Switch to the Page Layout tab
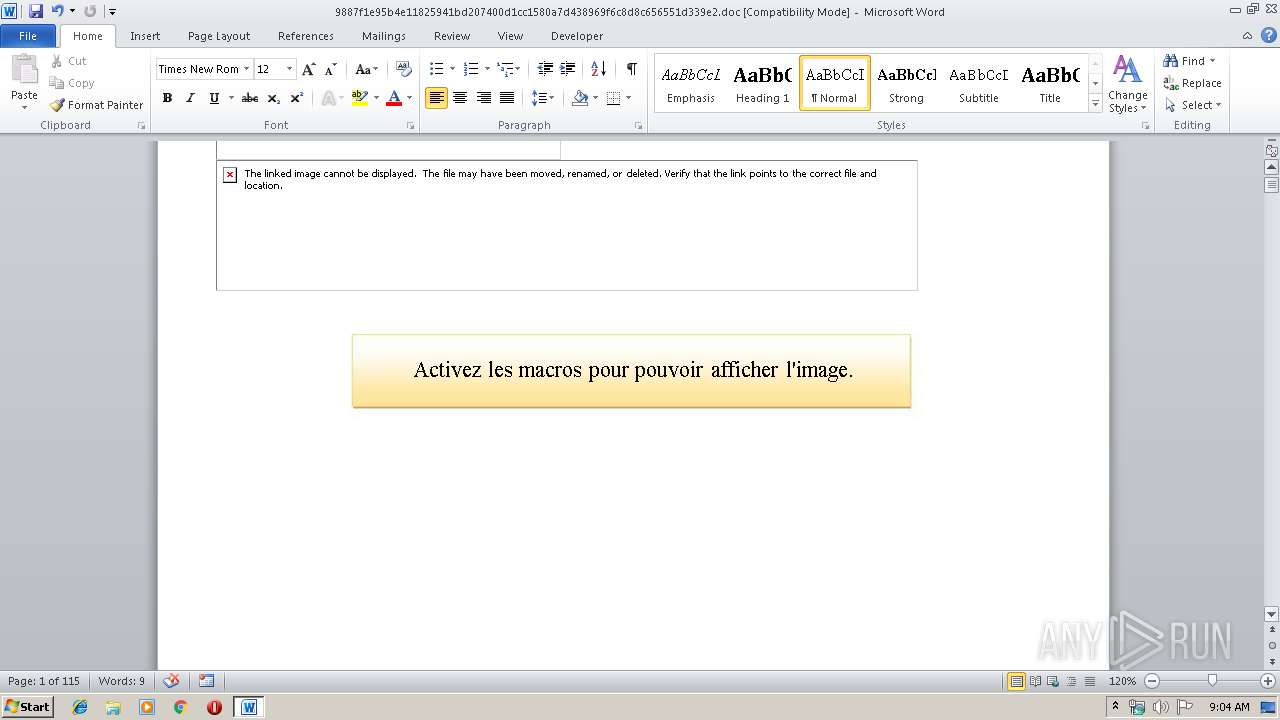This screenshot has height=720, width=1280. (219, 36)
